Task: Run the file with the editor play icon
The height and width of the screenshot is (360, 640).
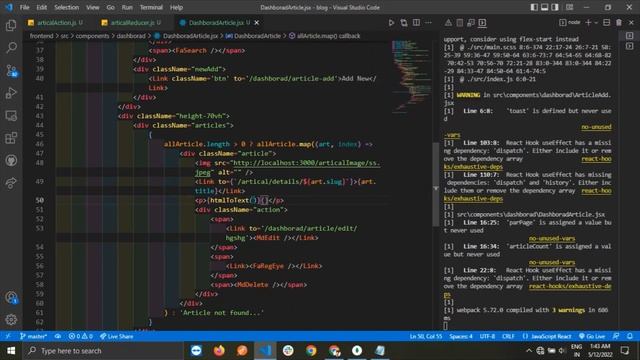Action: 391,23
